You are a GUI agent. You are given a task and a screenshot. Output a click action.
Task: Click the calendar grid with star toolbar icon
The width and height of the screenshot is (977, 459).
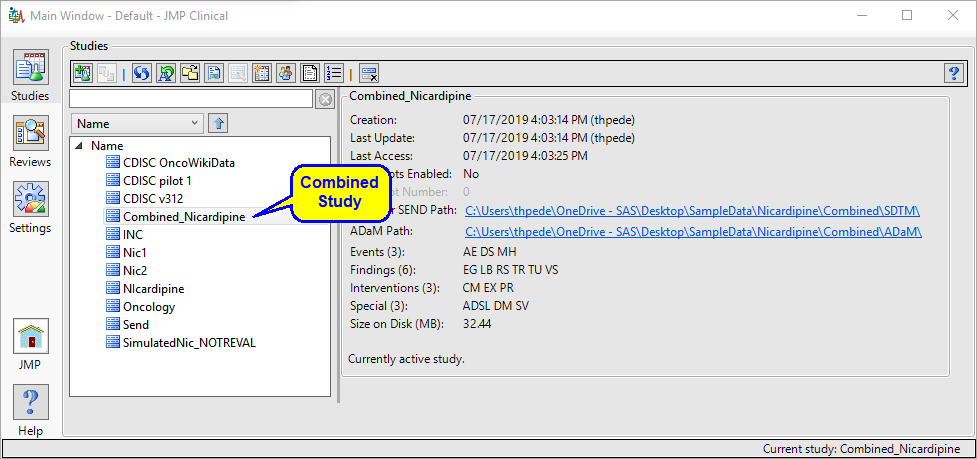[x=262, y=73]
